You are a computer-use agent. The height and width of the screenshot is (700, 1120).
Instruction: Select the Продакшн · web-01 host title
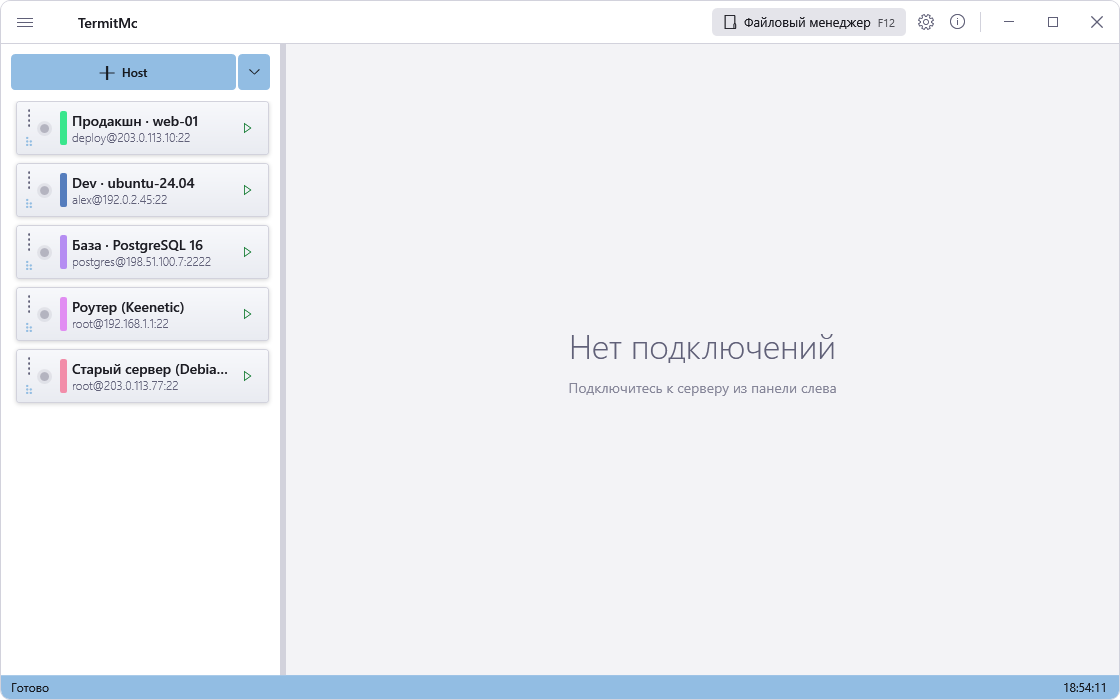point(135,121)
